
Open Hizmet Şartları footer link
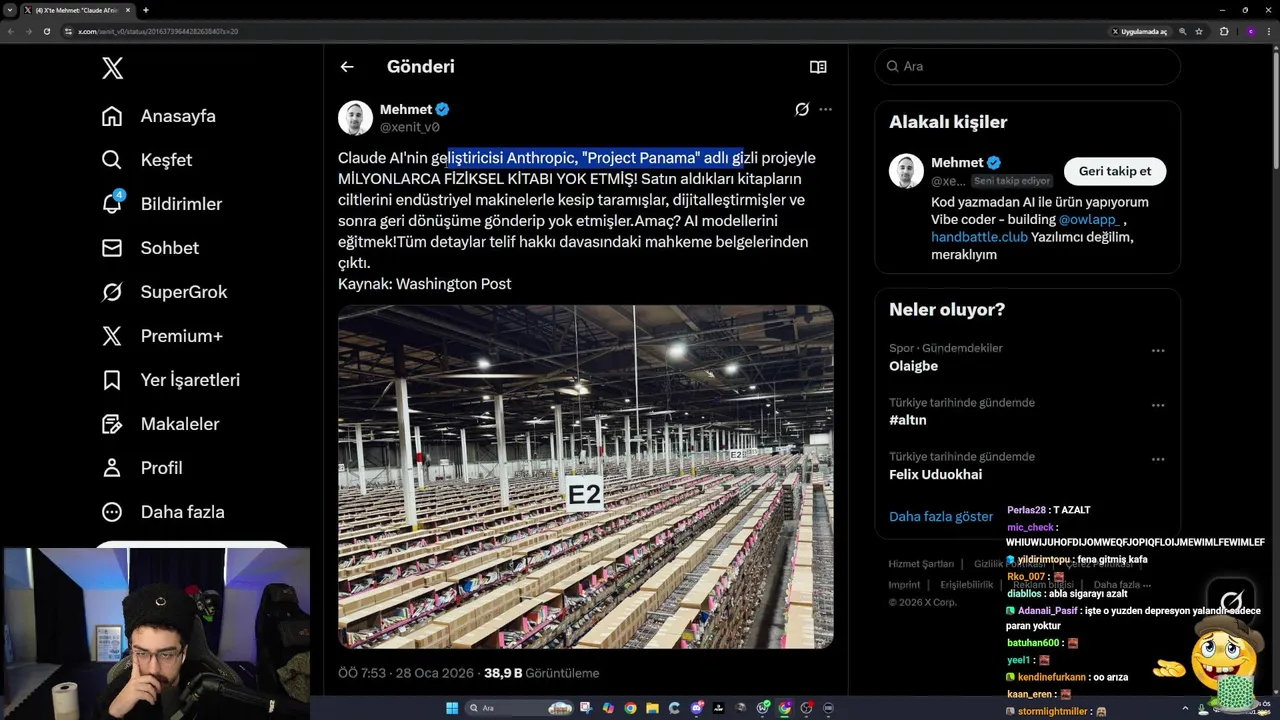pyautogui.click(x=921, y=564)
